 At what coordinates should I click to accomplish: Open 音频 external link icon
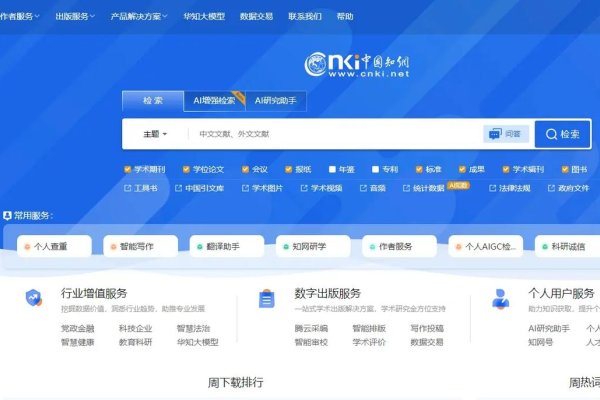(x=363, y=188)
